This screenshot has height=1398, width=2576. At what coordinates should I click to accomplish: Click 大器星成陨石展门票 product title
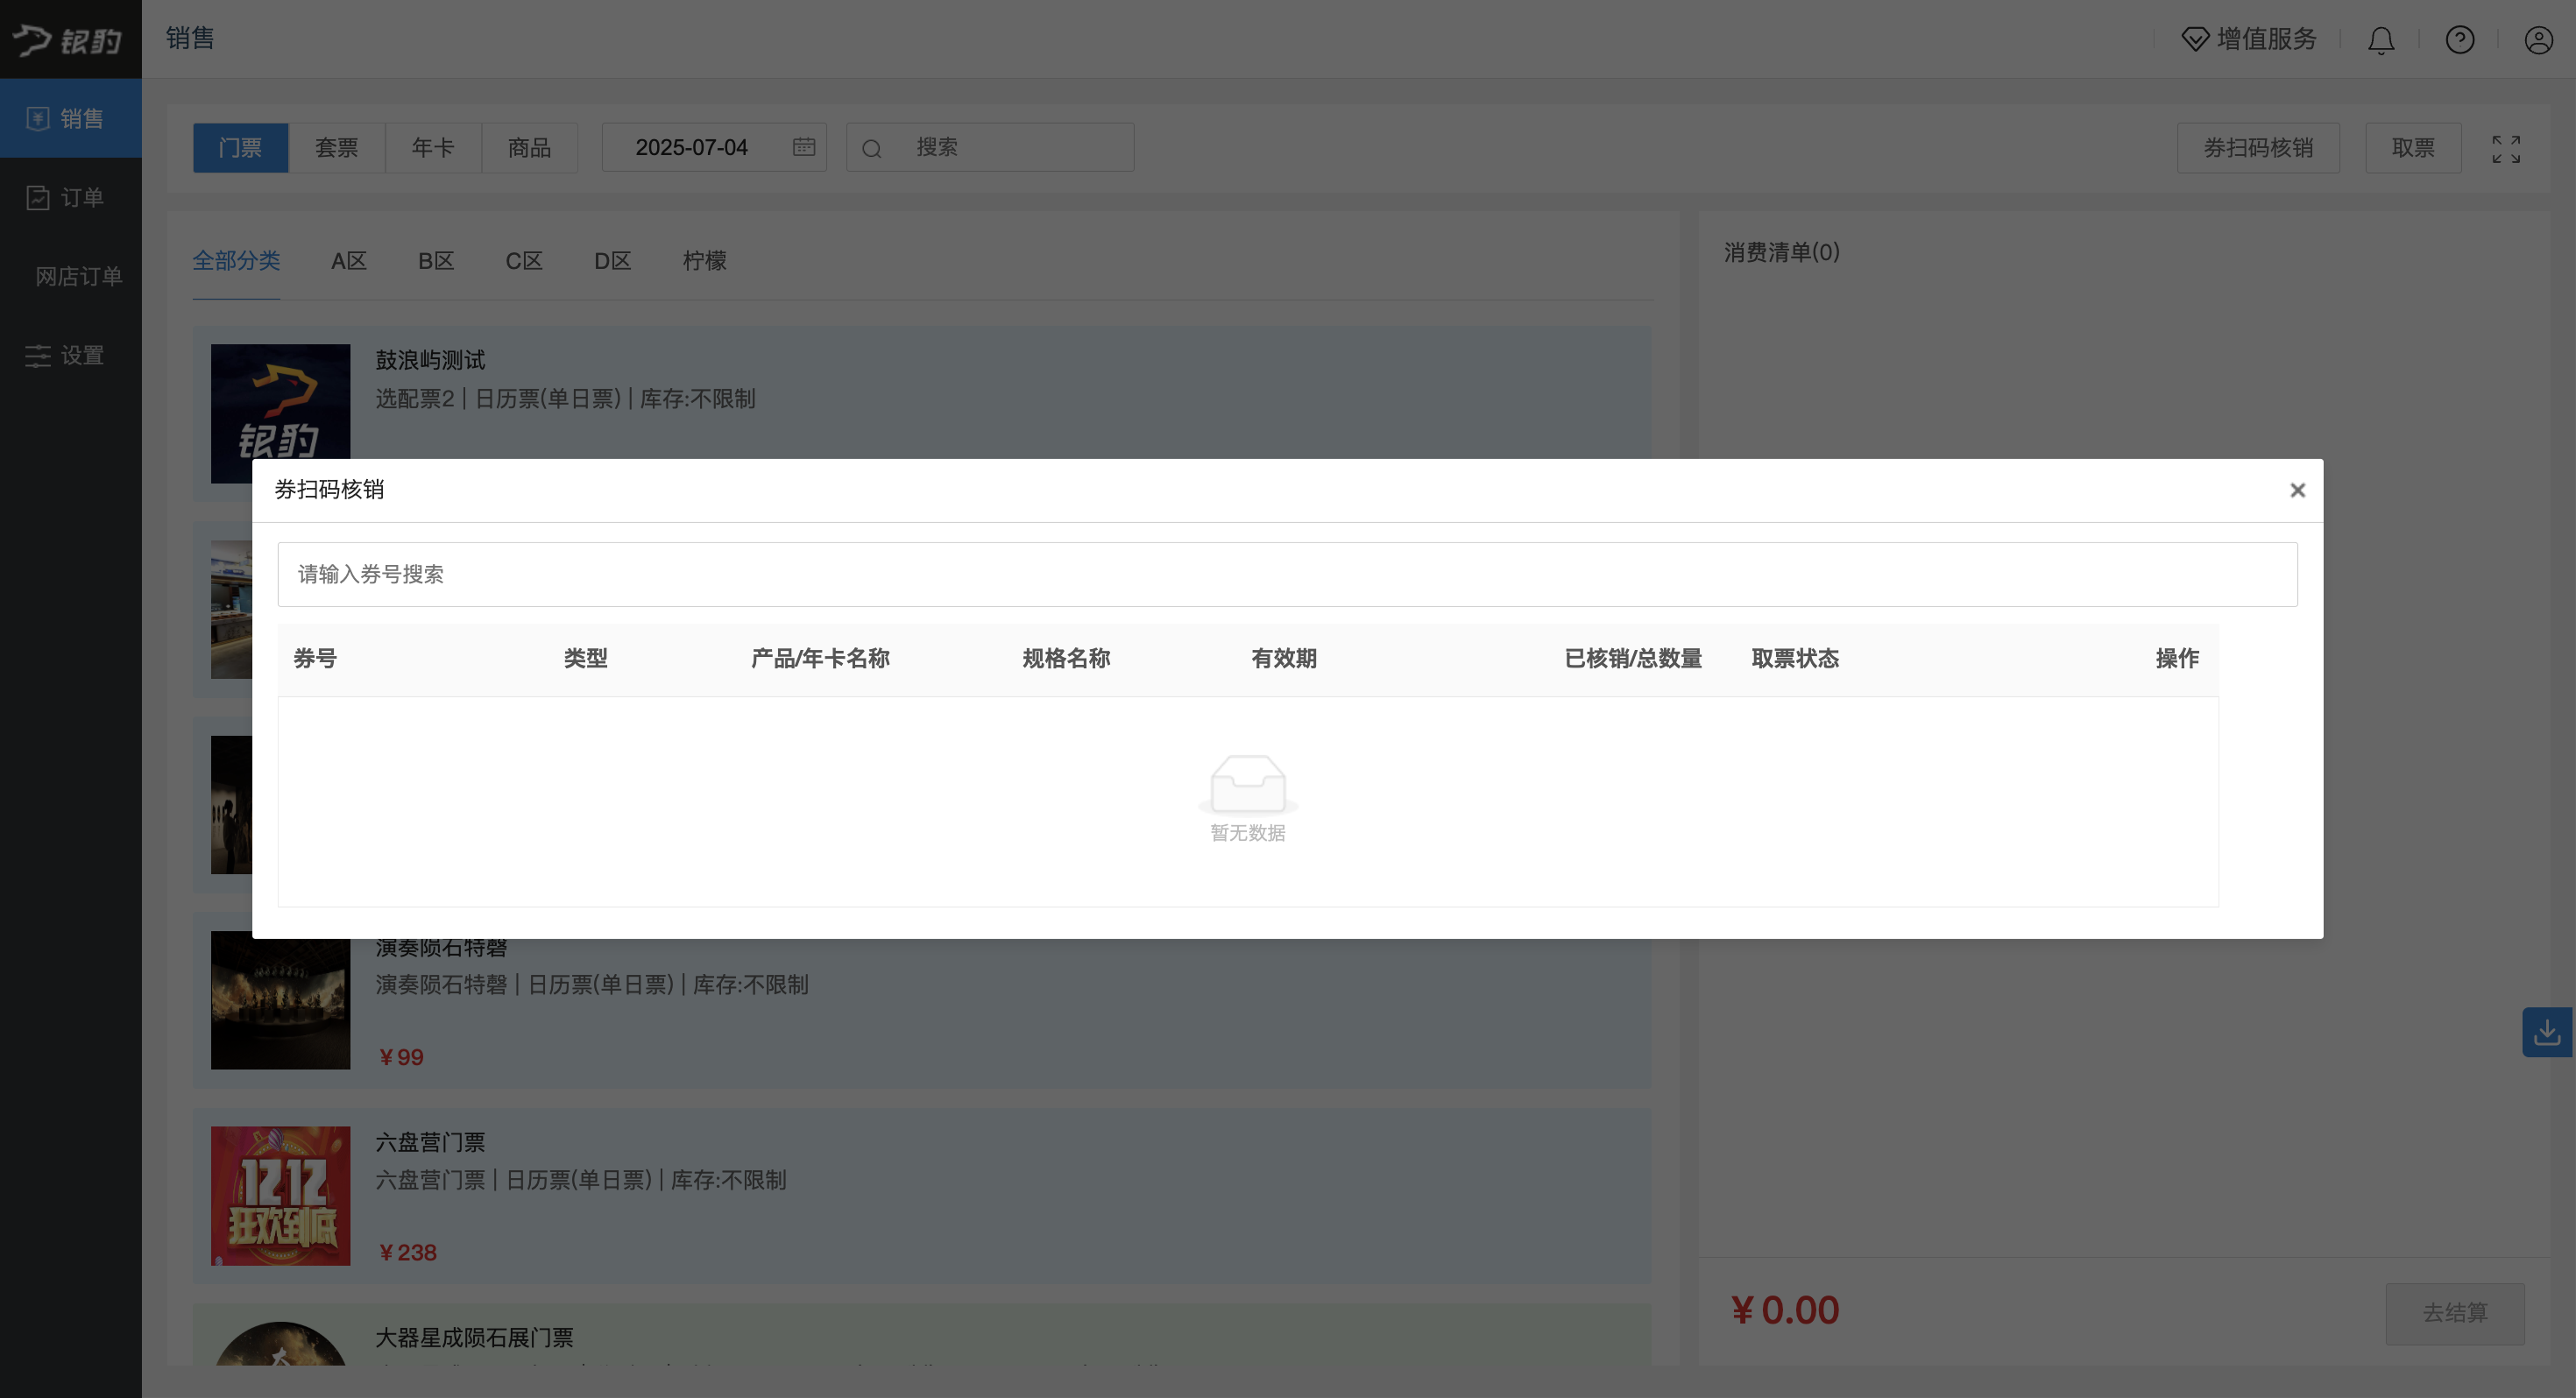pos(474,1337)
